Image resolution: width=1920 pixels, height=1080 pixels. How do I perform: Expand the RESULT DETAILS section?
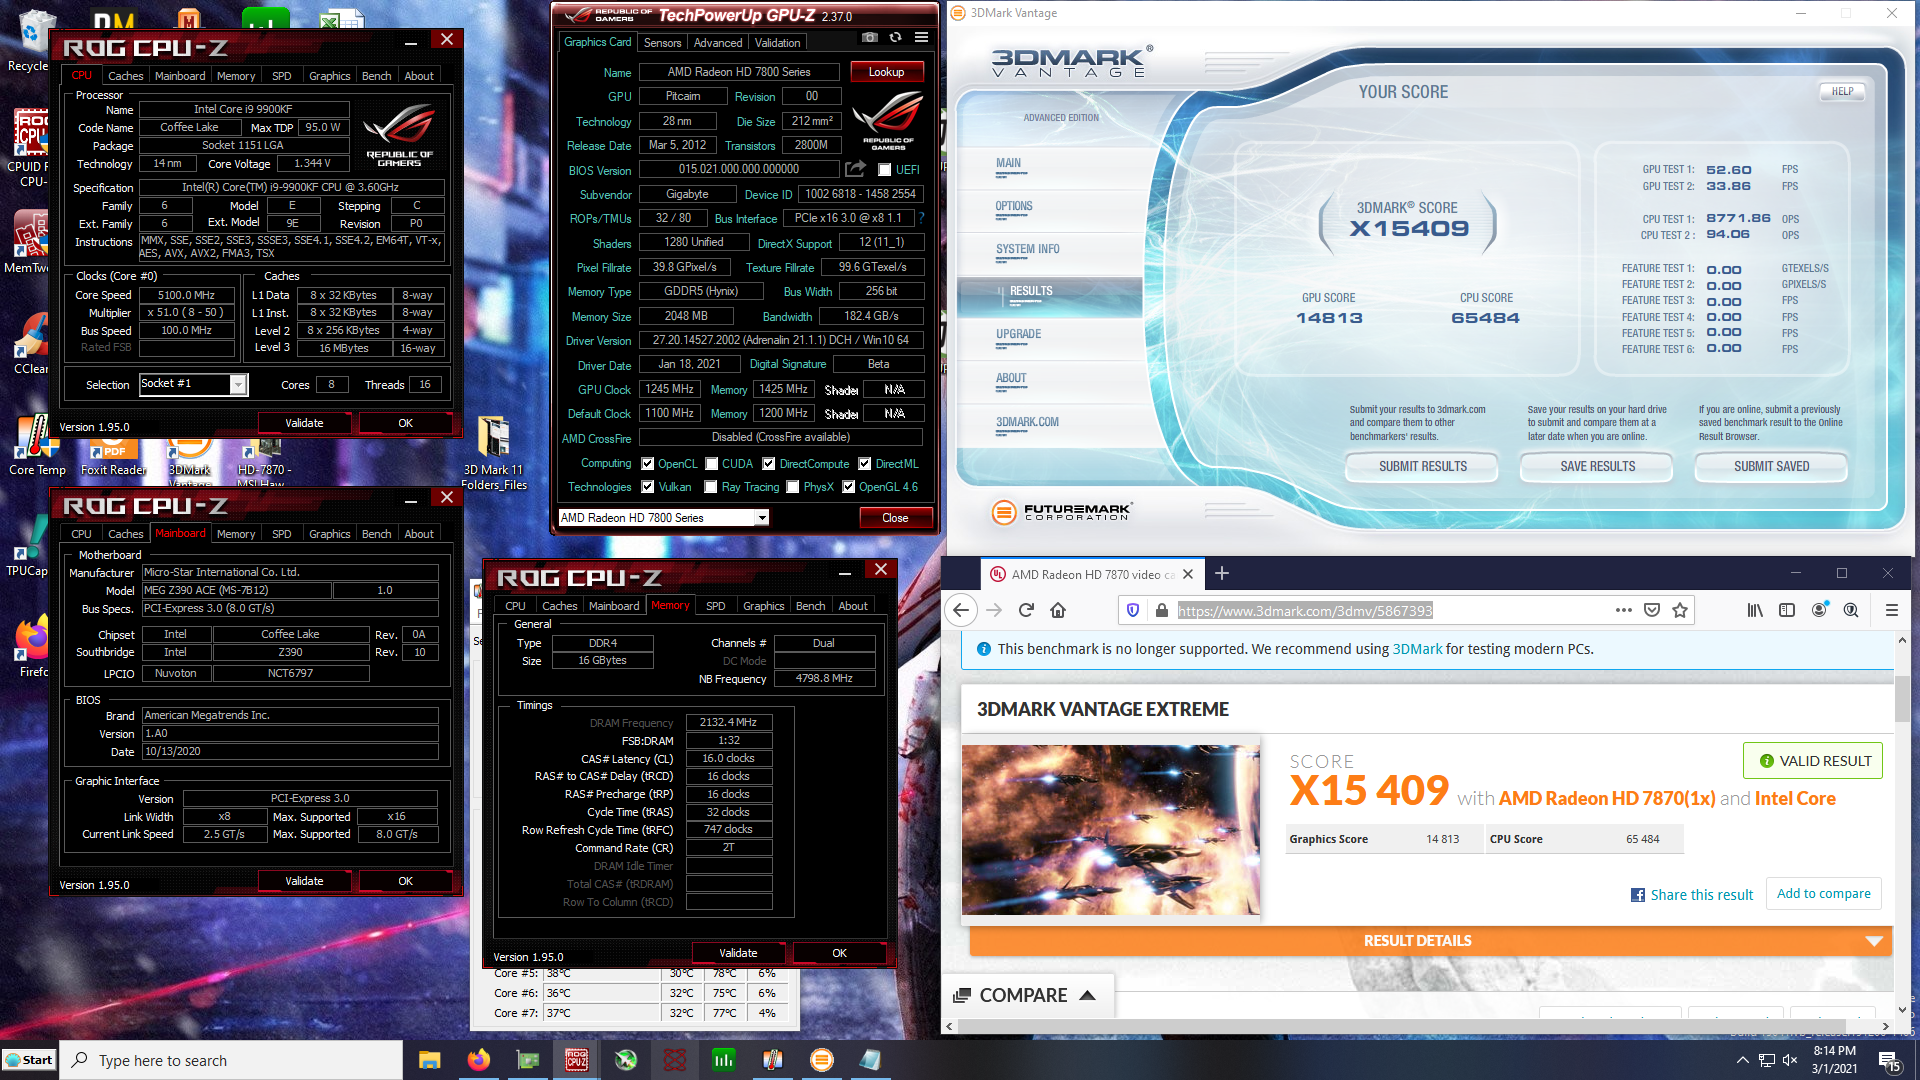1430,941
